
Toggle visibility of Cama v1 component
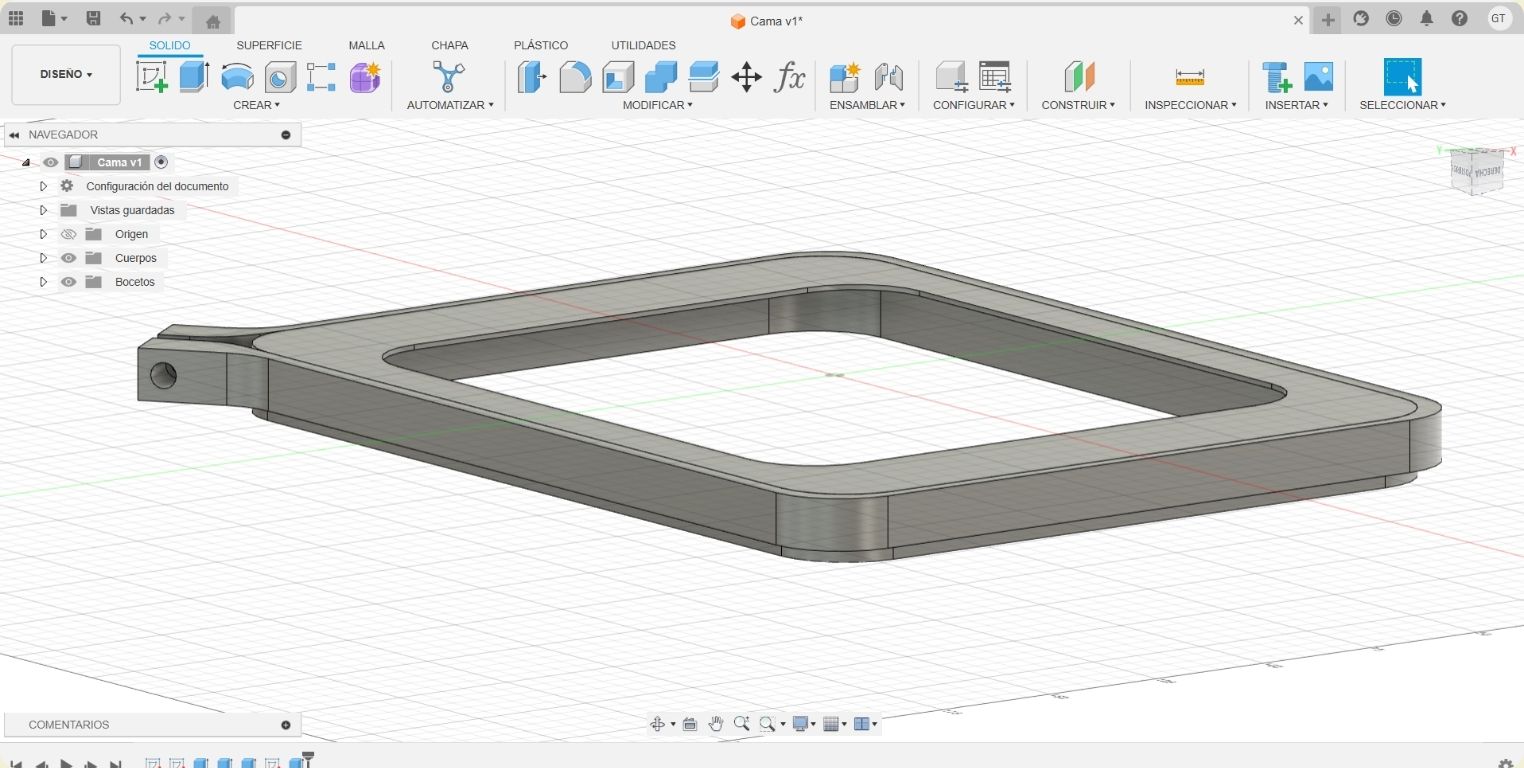click(x=51, y=162)
